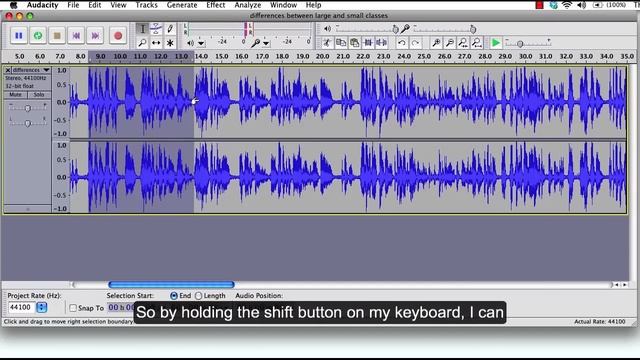Click the Cut scissors icon
This screenshot has height=360, width=640.
pos(327,42)
